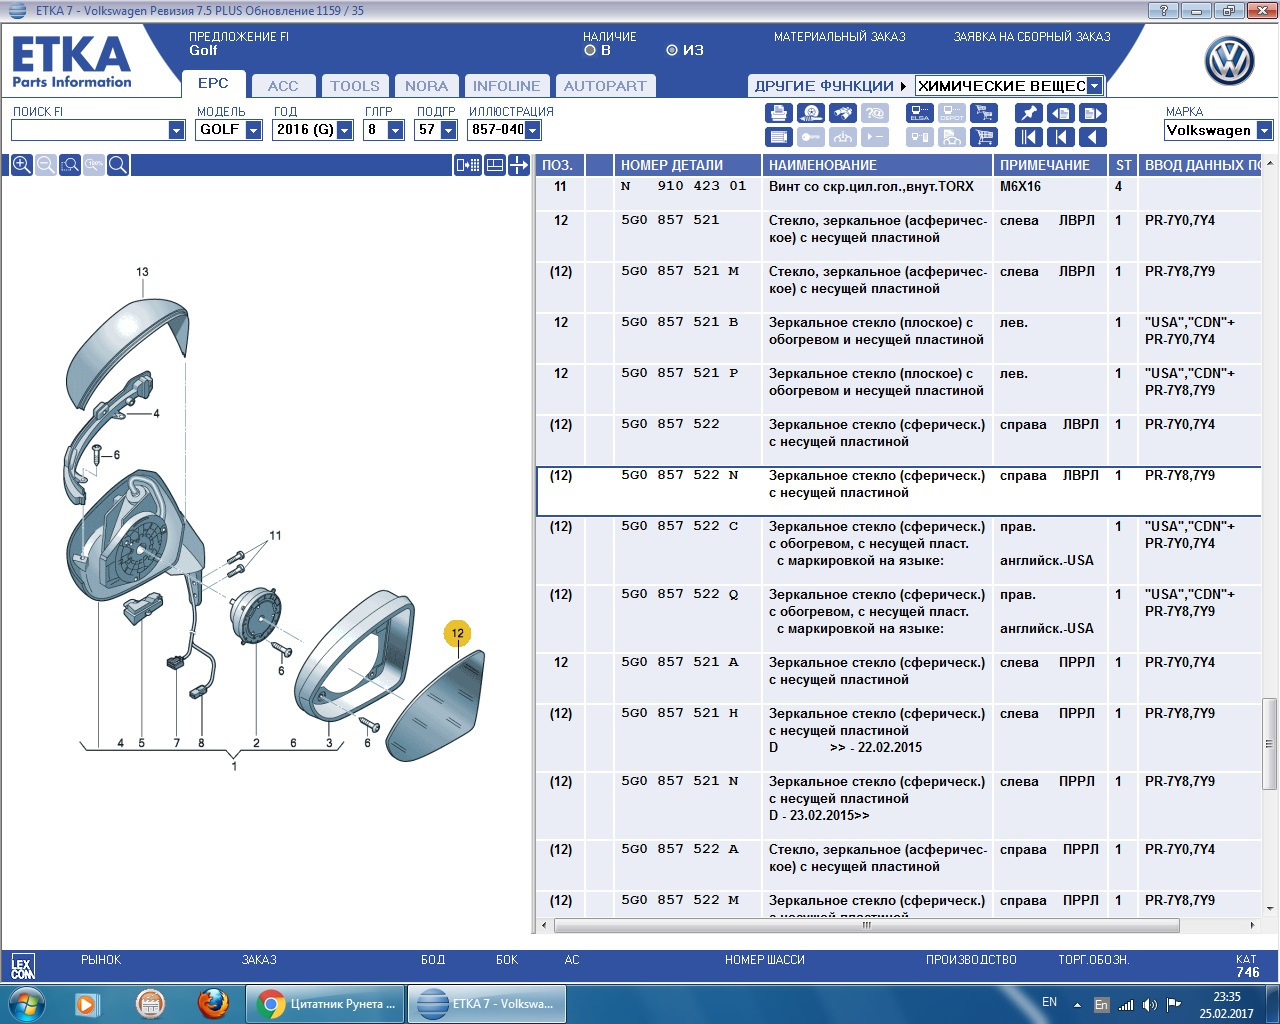Image resolution: width=1280 pixels, height=1024 pixels.
Task: Click the expand panel arrows icon
Action: coord(519,165)
